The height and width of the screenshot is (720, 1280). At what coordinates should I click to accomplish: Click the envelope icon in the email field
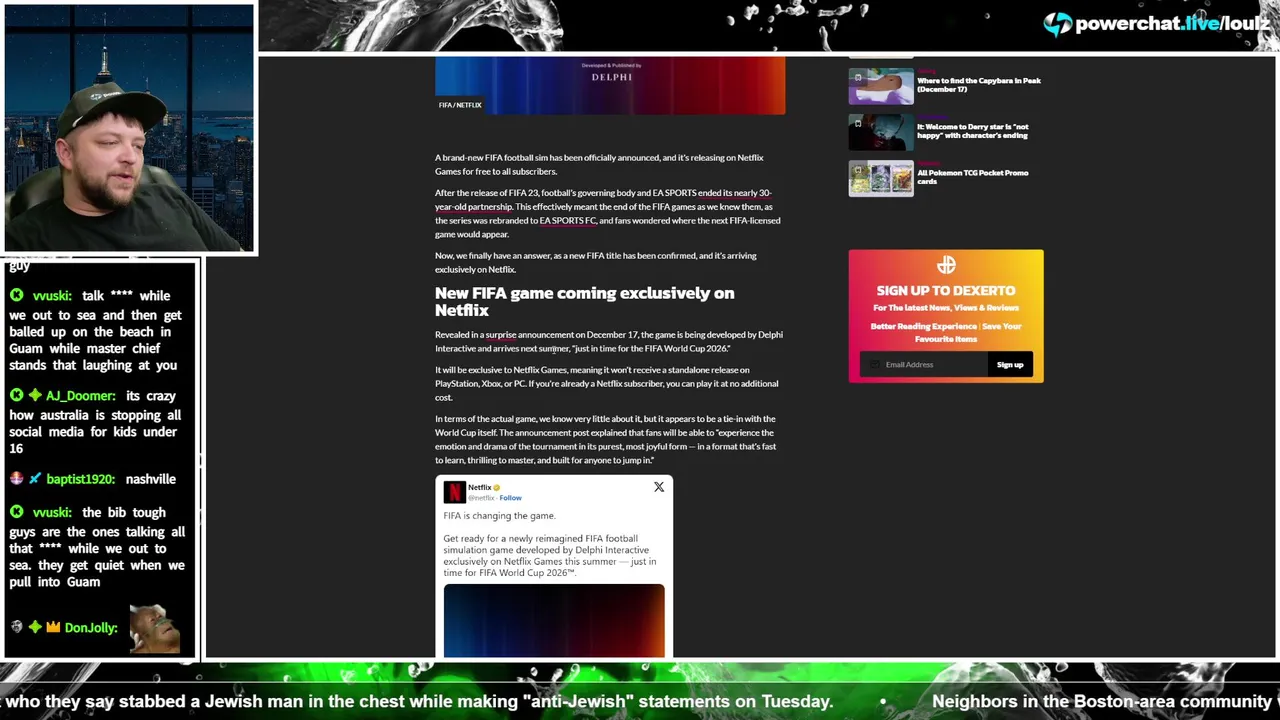tap(874, 365)
